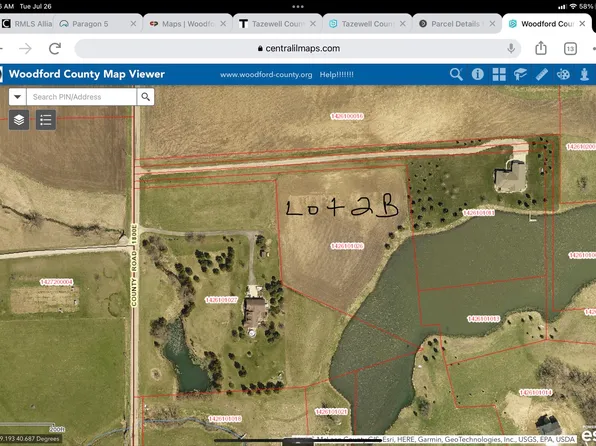Click parcel label 1426101033
This screenshot has width=596, height=446.
coord(483,319)
